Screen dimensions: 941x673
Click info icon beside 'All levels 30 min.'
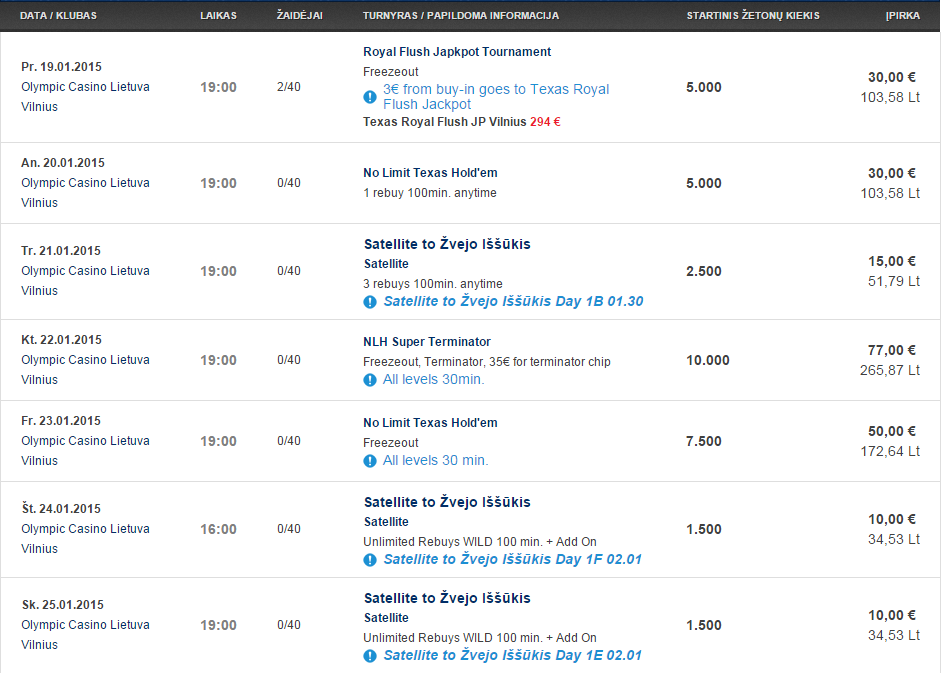pos(370,461)
